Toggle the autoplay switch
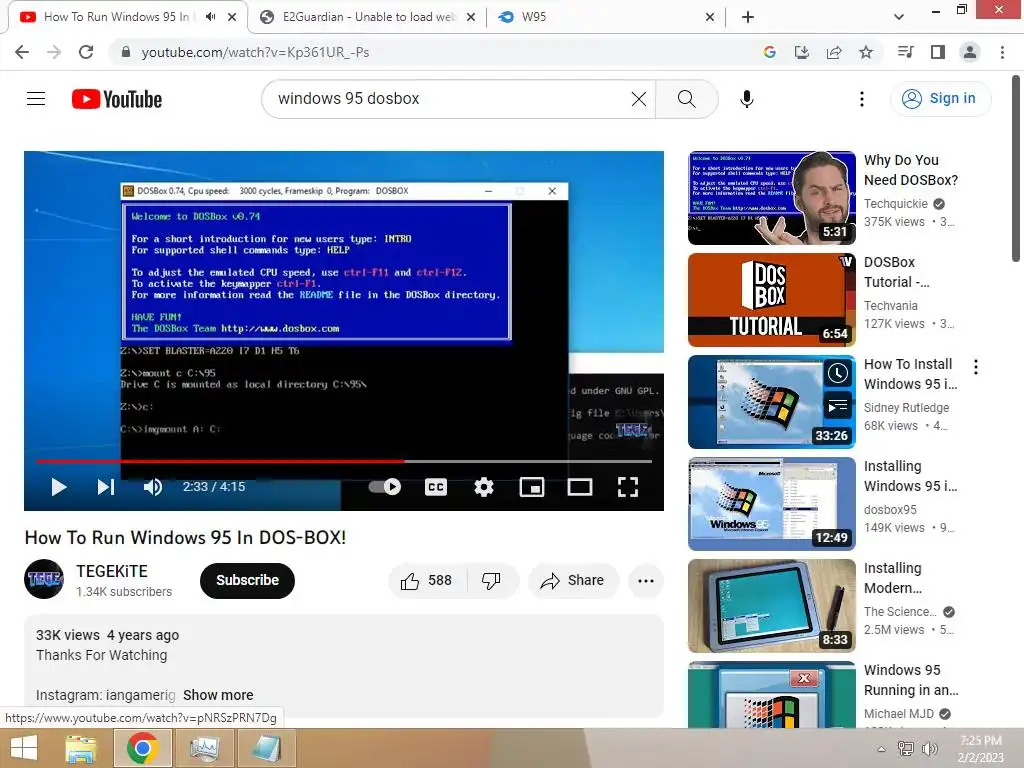Screen dimensions: 1024x768 pos(385,487)
